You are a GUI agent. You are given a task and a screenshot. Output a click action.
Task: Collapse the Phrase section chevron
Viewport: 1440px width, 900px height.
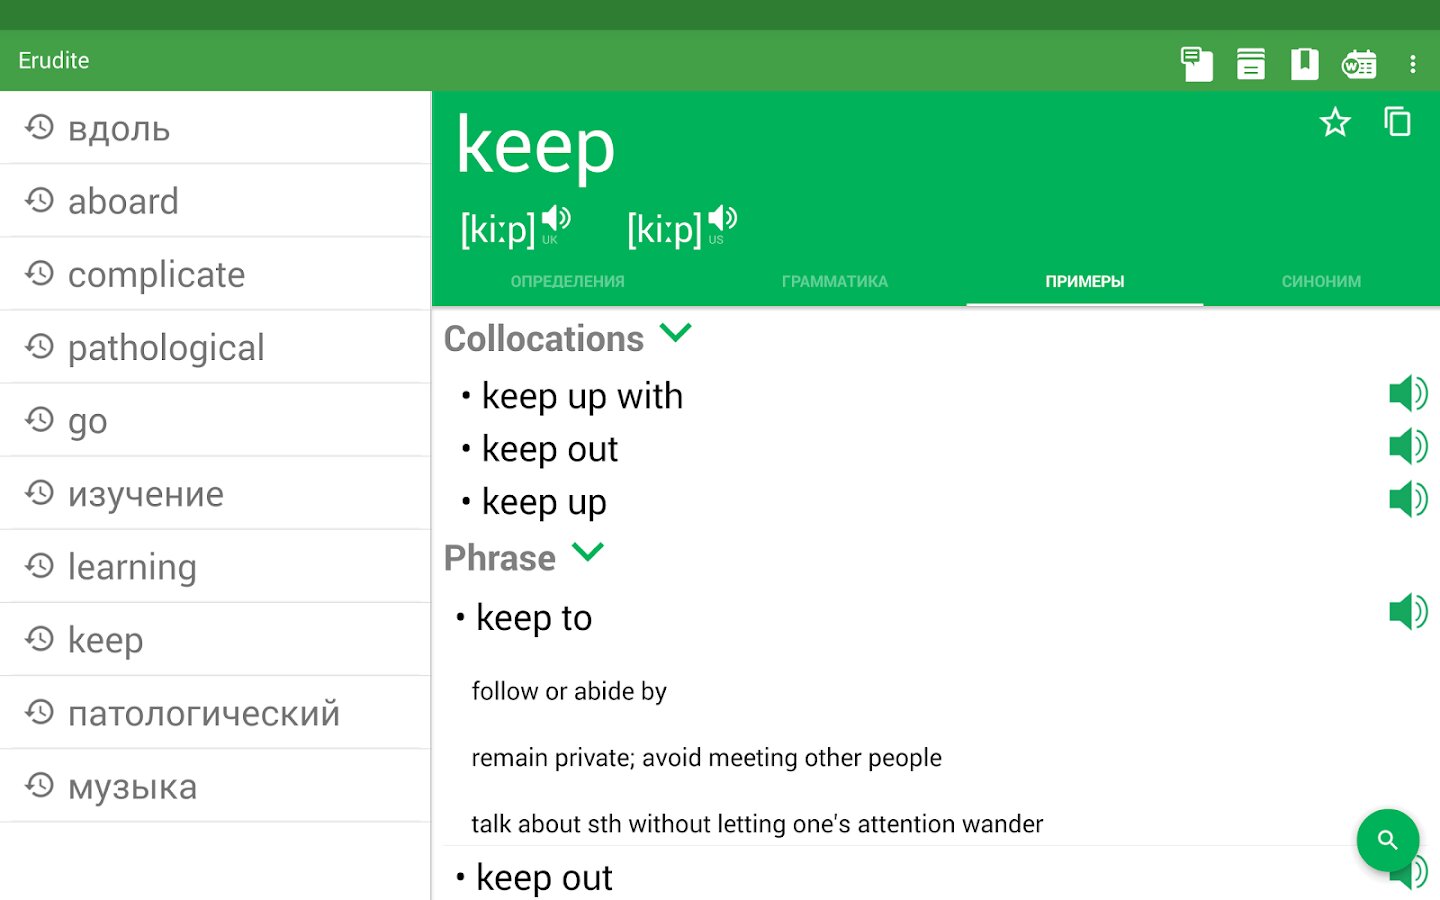[588, 552]
